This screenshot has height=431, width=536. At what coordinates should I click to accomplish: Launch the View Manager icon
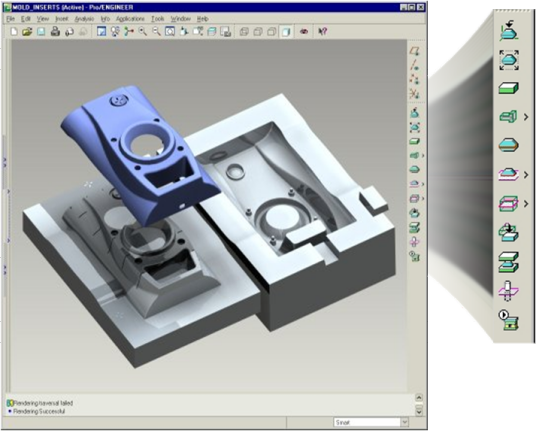(x=226, y=32)
